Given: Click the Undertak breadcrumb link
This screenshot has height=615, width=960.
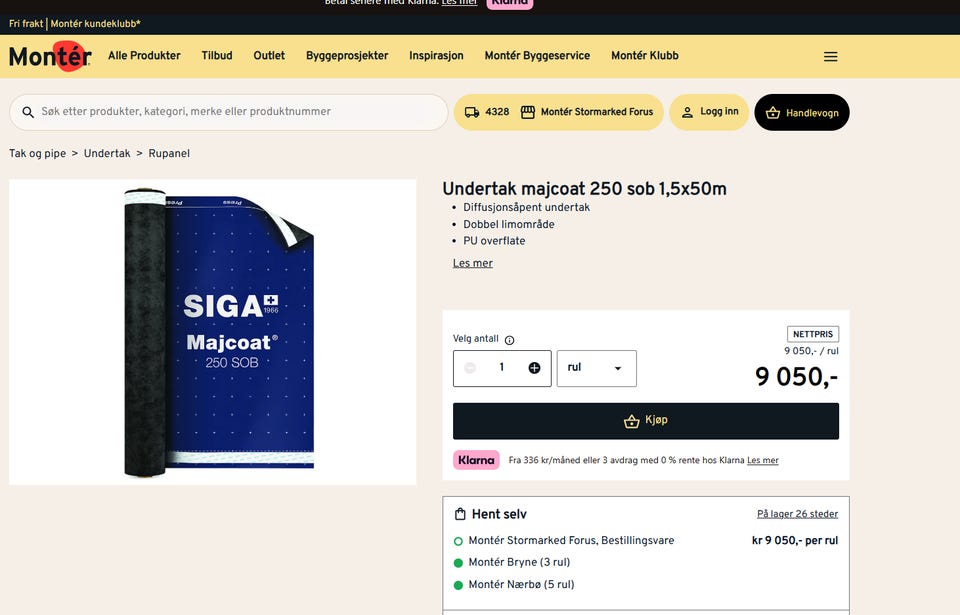Looking at the screenshot, I should (107, 153).
